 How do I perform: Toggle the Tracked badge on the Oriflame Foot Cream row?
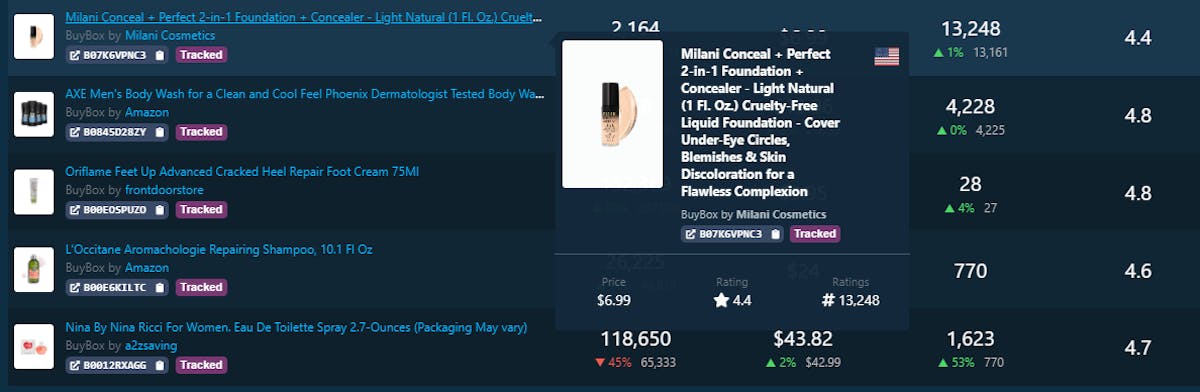click(201, 210)
